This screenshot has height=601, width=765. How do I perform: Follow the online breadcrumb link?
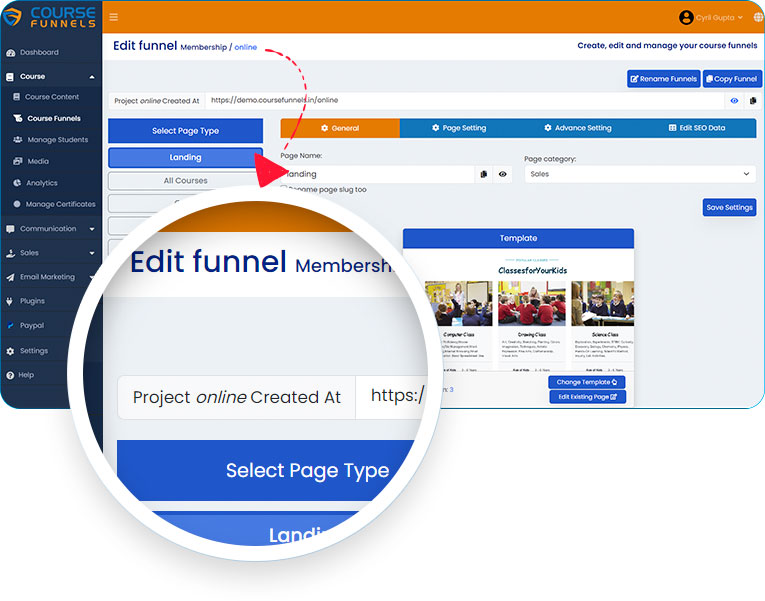[x=245, y=47]
